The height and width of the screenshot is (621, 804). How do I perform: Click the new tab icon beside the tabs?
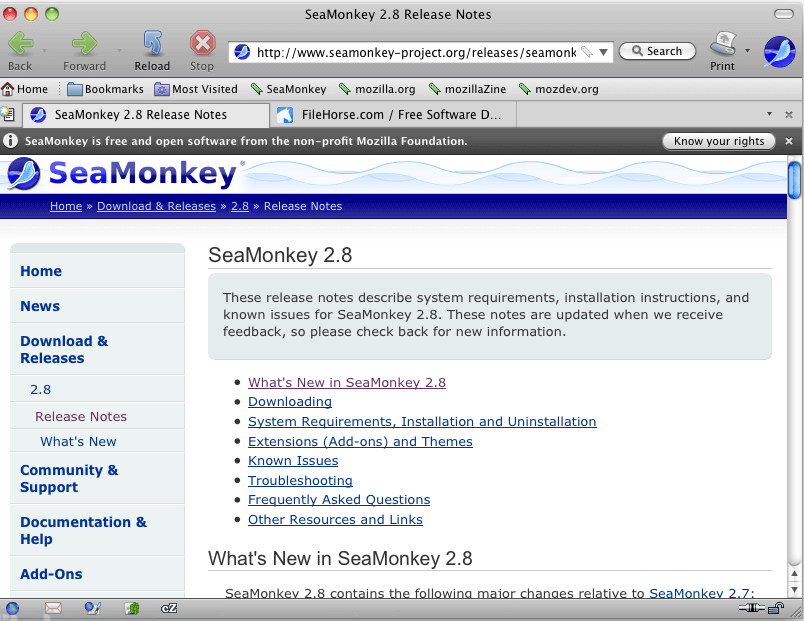(8, 114)
